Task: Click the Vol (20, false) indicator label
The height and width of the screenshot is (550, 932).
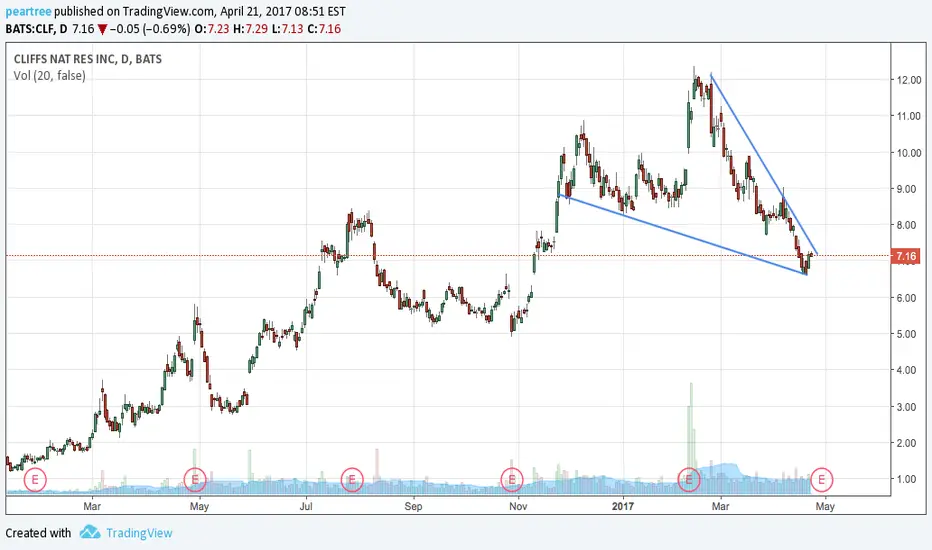Action: (49, 76)
